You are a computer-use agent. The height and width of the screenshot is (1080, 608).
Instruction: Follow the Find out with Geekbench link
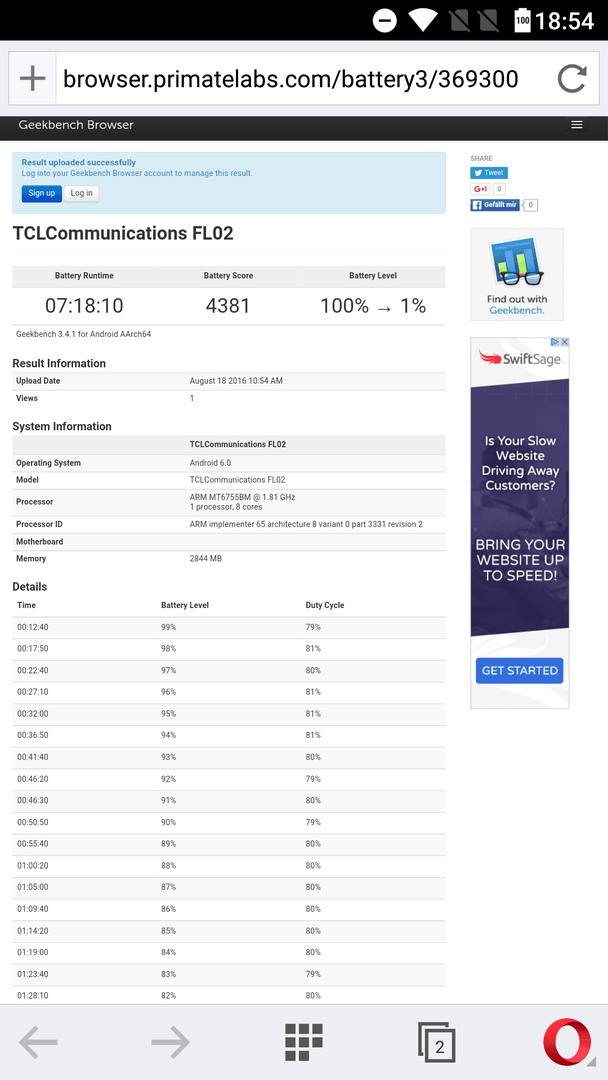(517, 304)
